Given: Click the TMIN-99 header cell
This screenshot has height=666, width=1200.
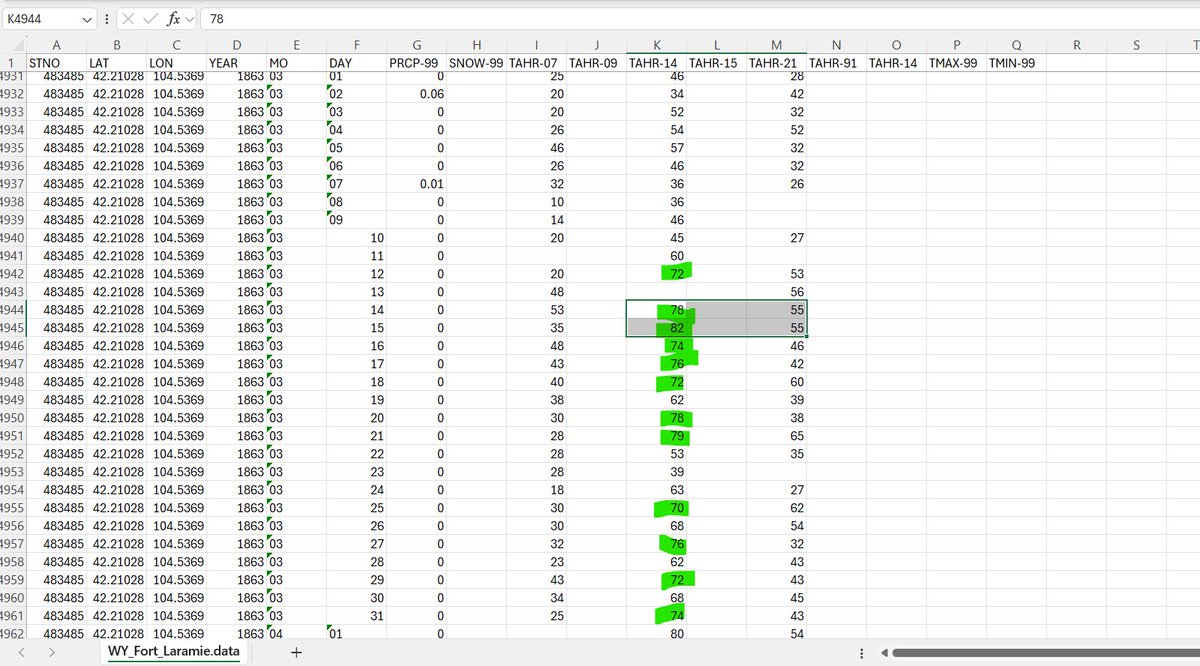Looking at the screenshot, I should [x=1016, y=63].
